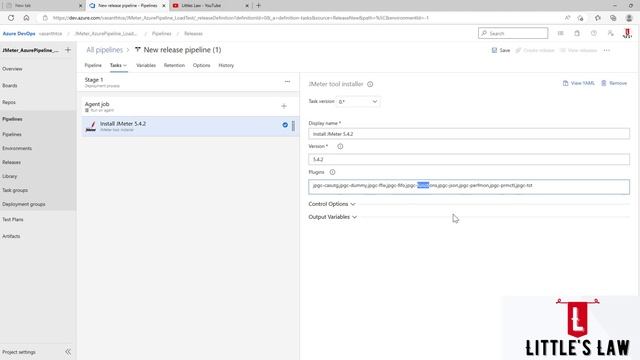Screen dimensions: 640x360
Task: Add new item with project plus icon
Action: coord(68,50)
